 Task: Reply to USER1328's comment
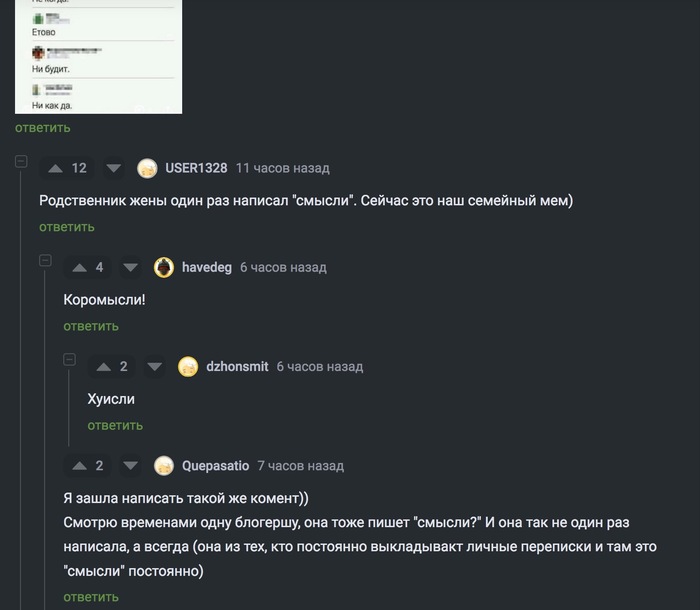click(67, 227)
